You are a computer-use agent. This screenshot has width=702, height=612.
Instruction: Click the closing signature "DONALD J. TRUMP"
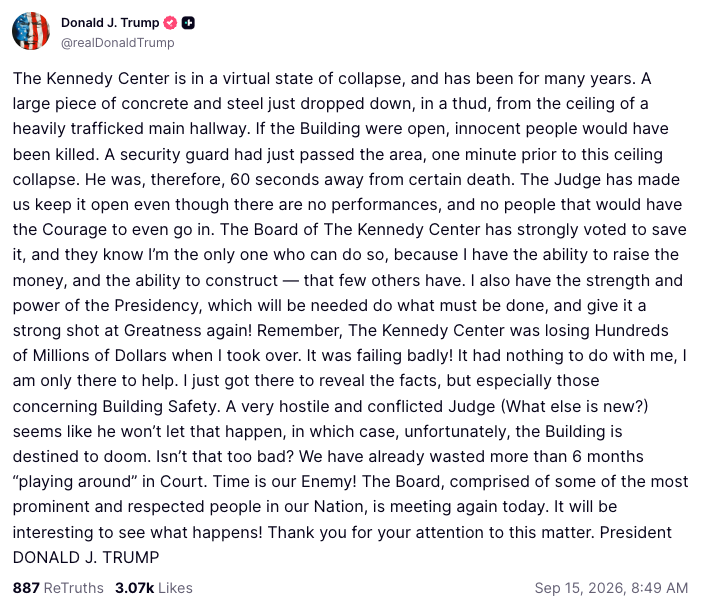click(x=86, y=557)
